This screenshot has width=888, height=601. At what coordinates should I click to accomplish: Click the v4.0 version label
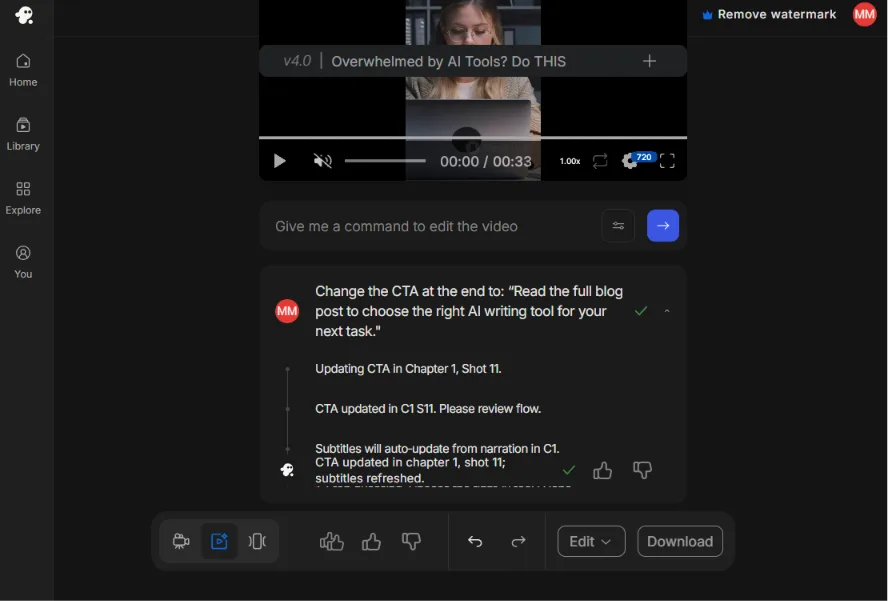point(297,61)
